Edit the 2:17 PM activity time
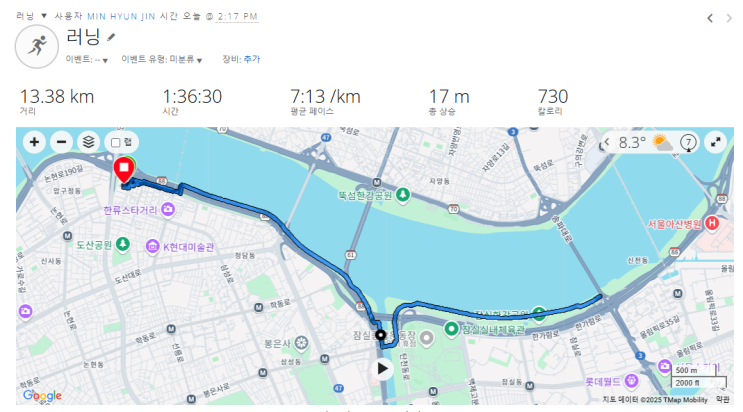 (237, 17)
